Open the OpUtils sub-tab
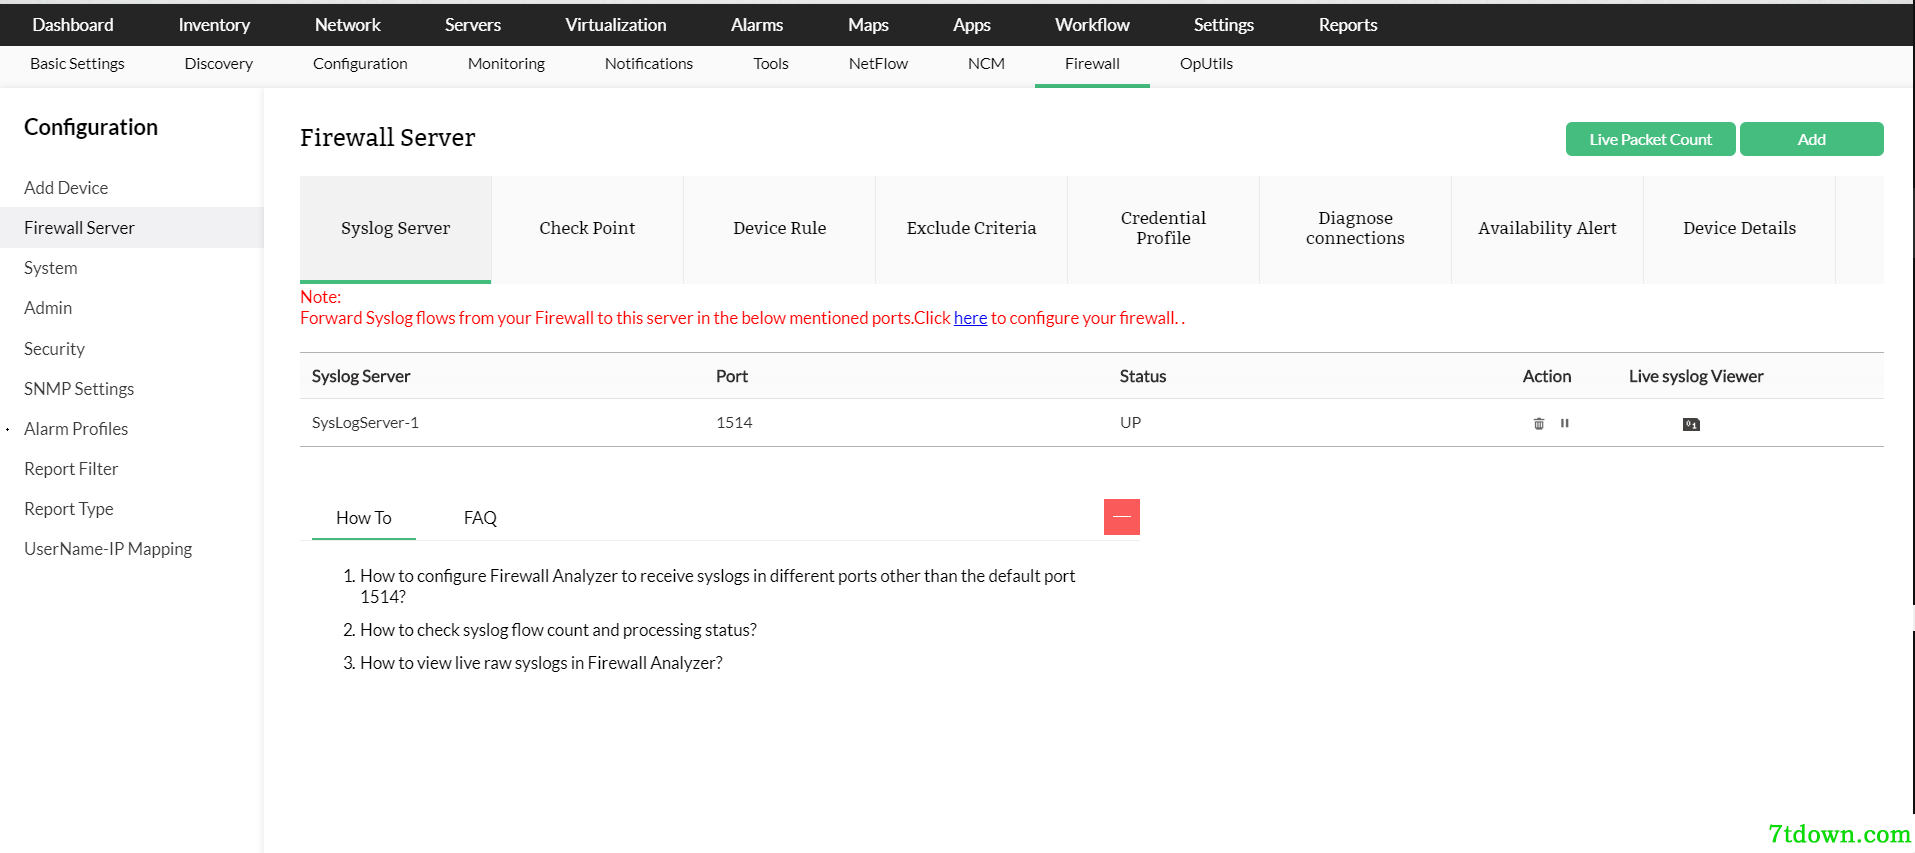 (x=1206, y=64)
